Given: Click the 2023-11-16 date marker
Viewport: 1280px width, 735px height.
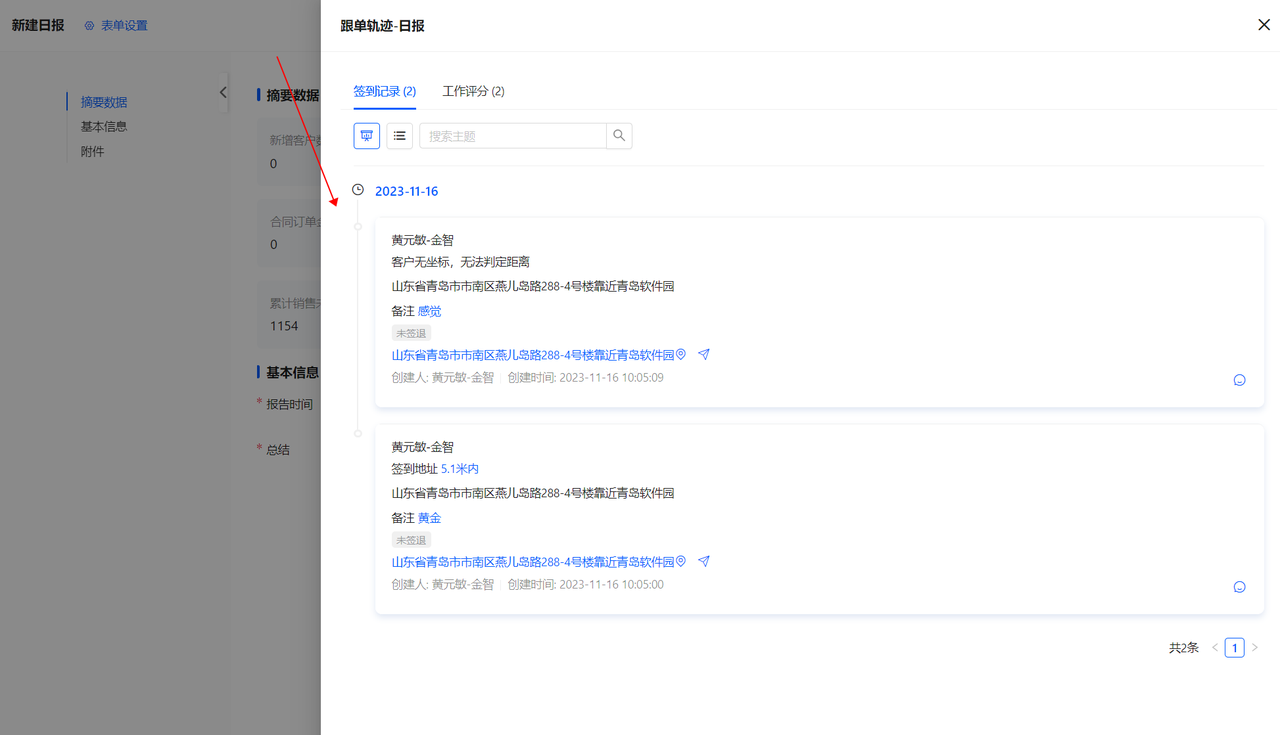Looking at the screenshot, I should pyautogui.click(x=406, y=191).
